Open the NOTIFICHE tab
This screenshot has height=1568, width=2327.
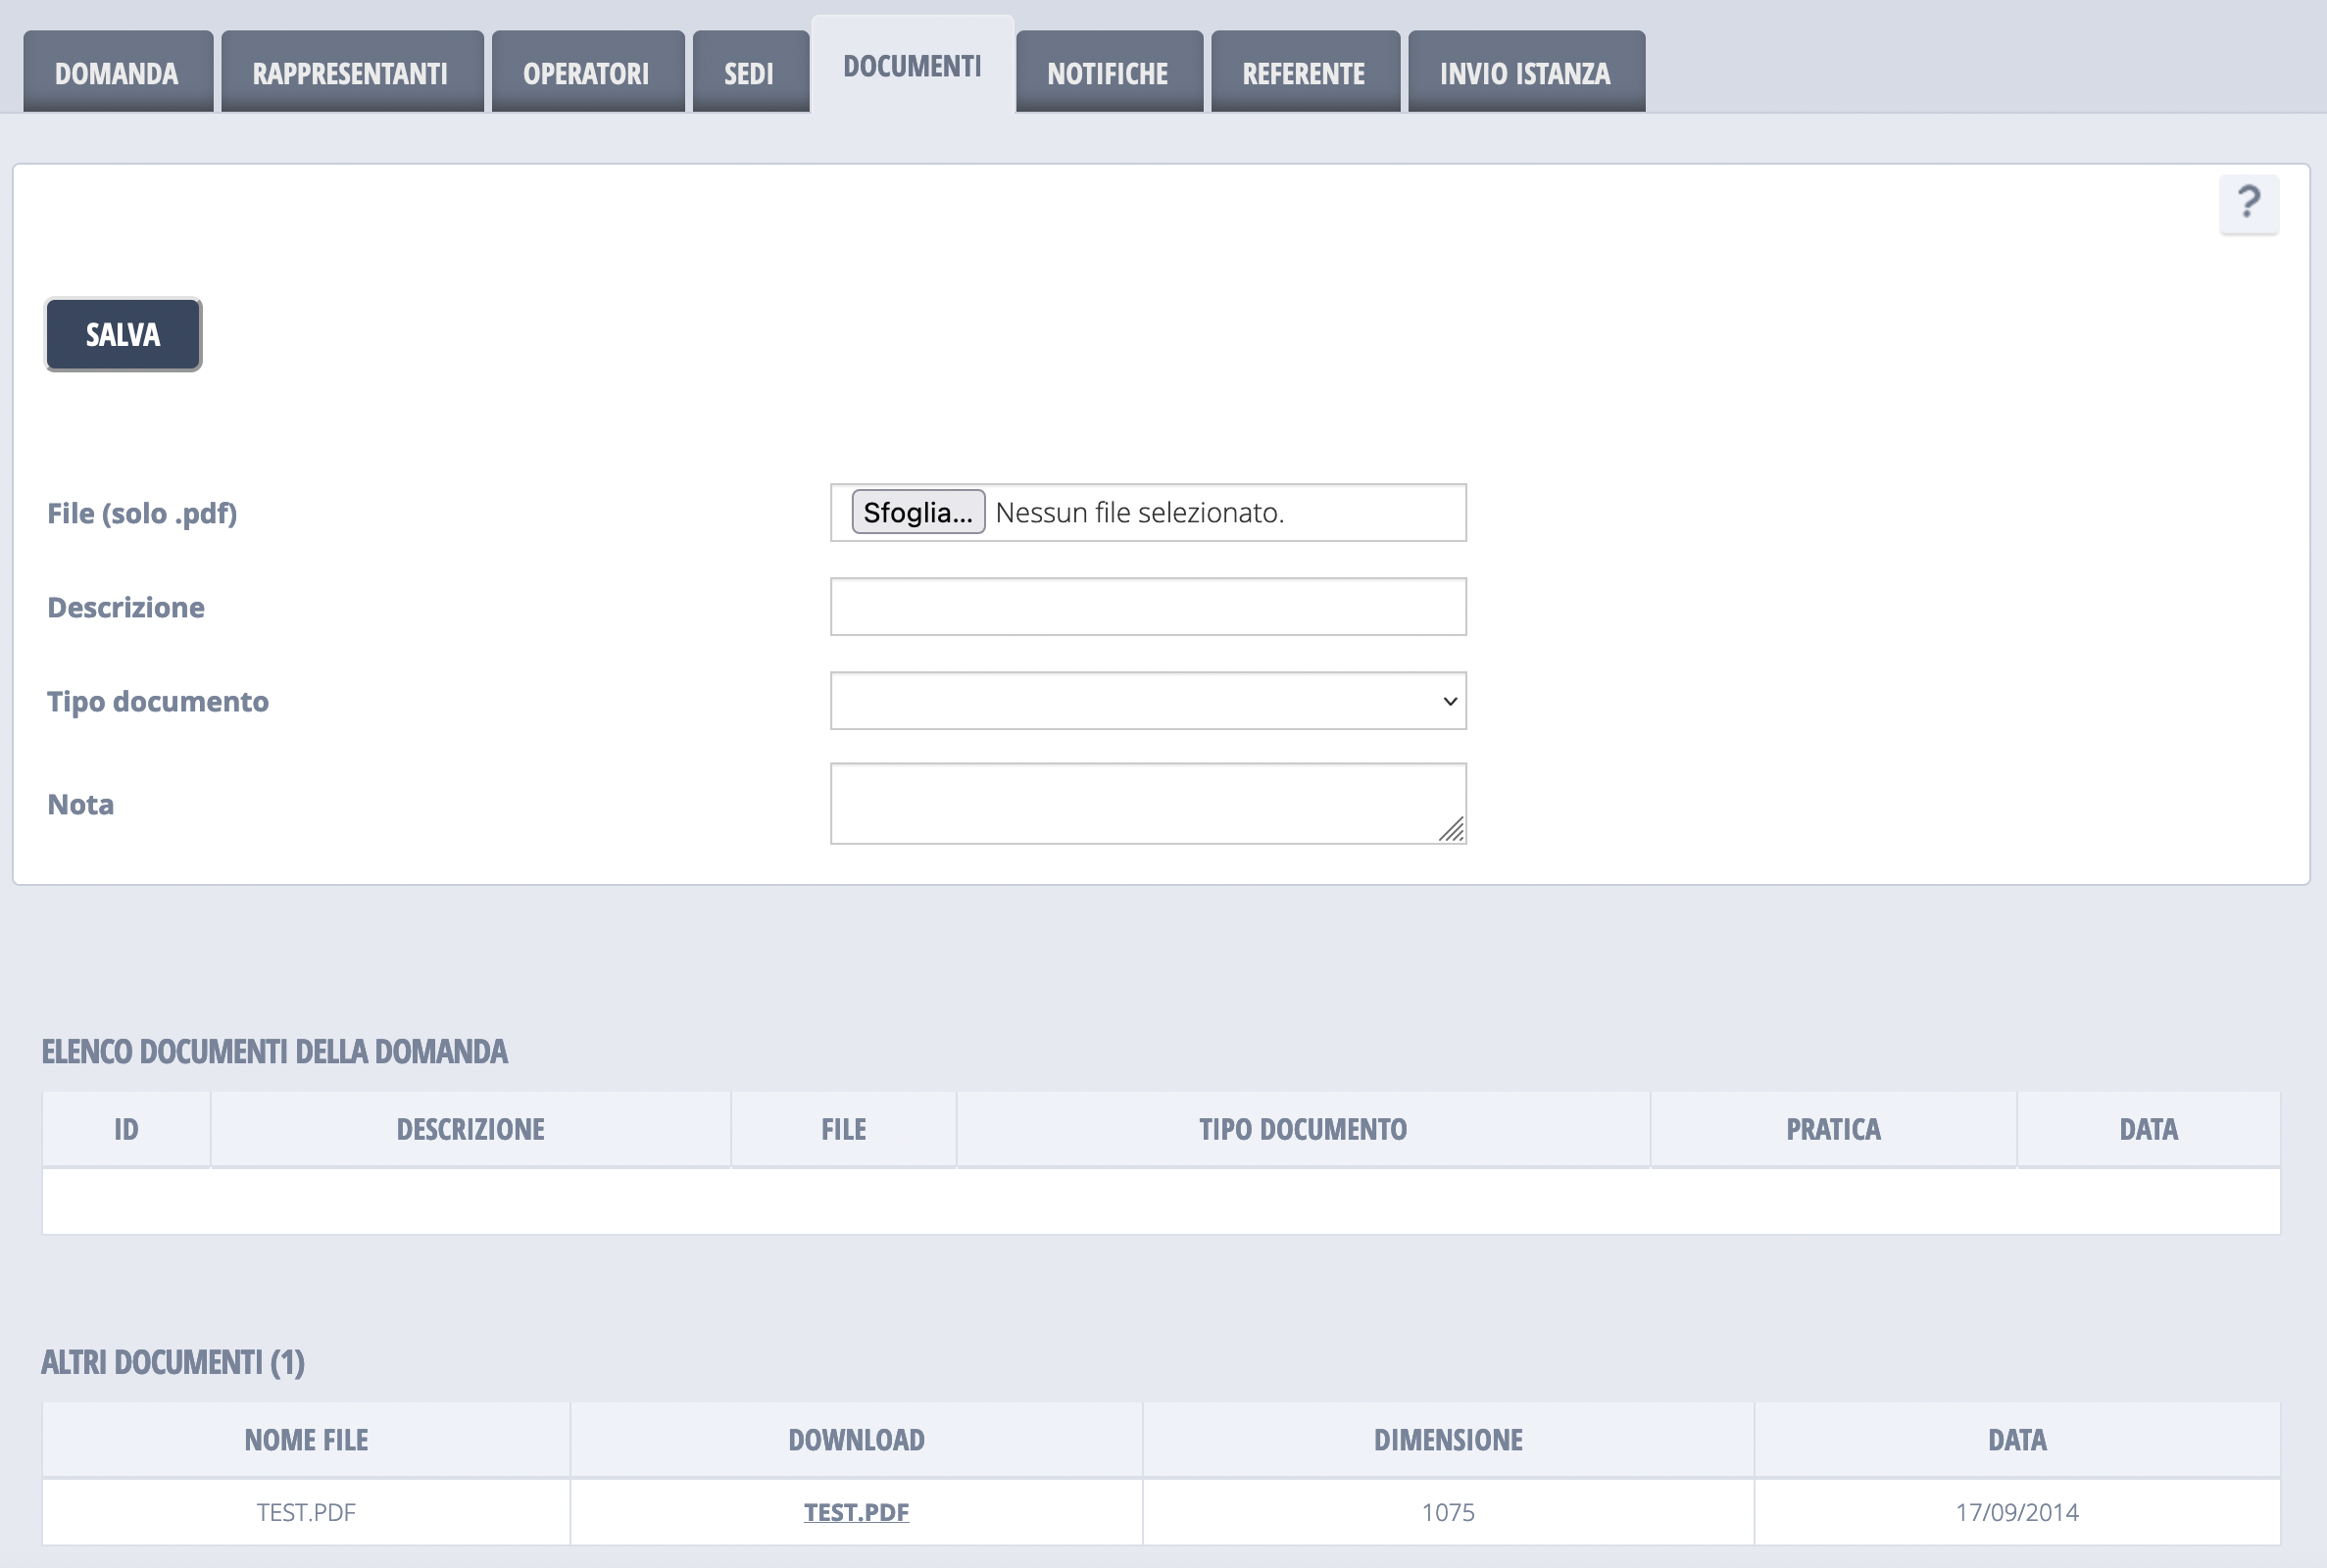(1108, 73)
